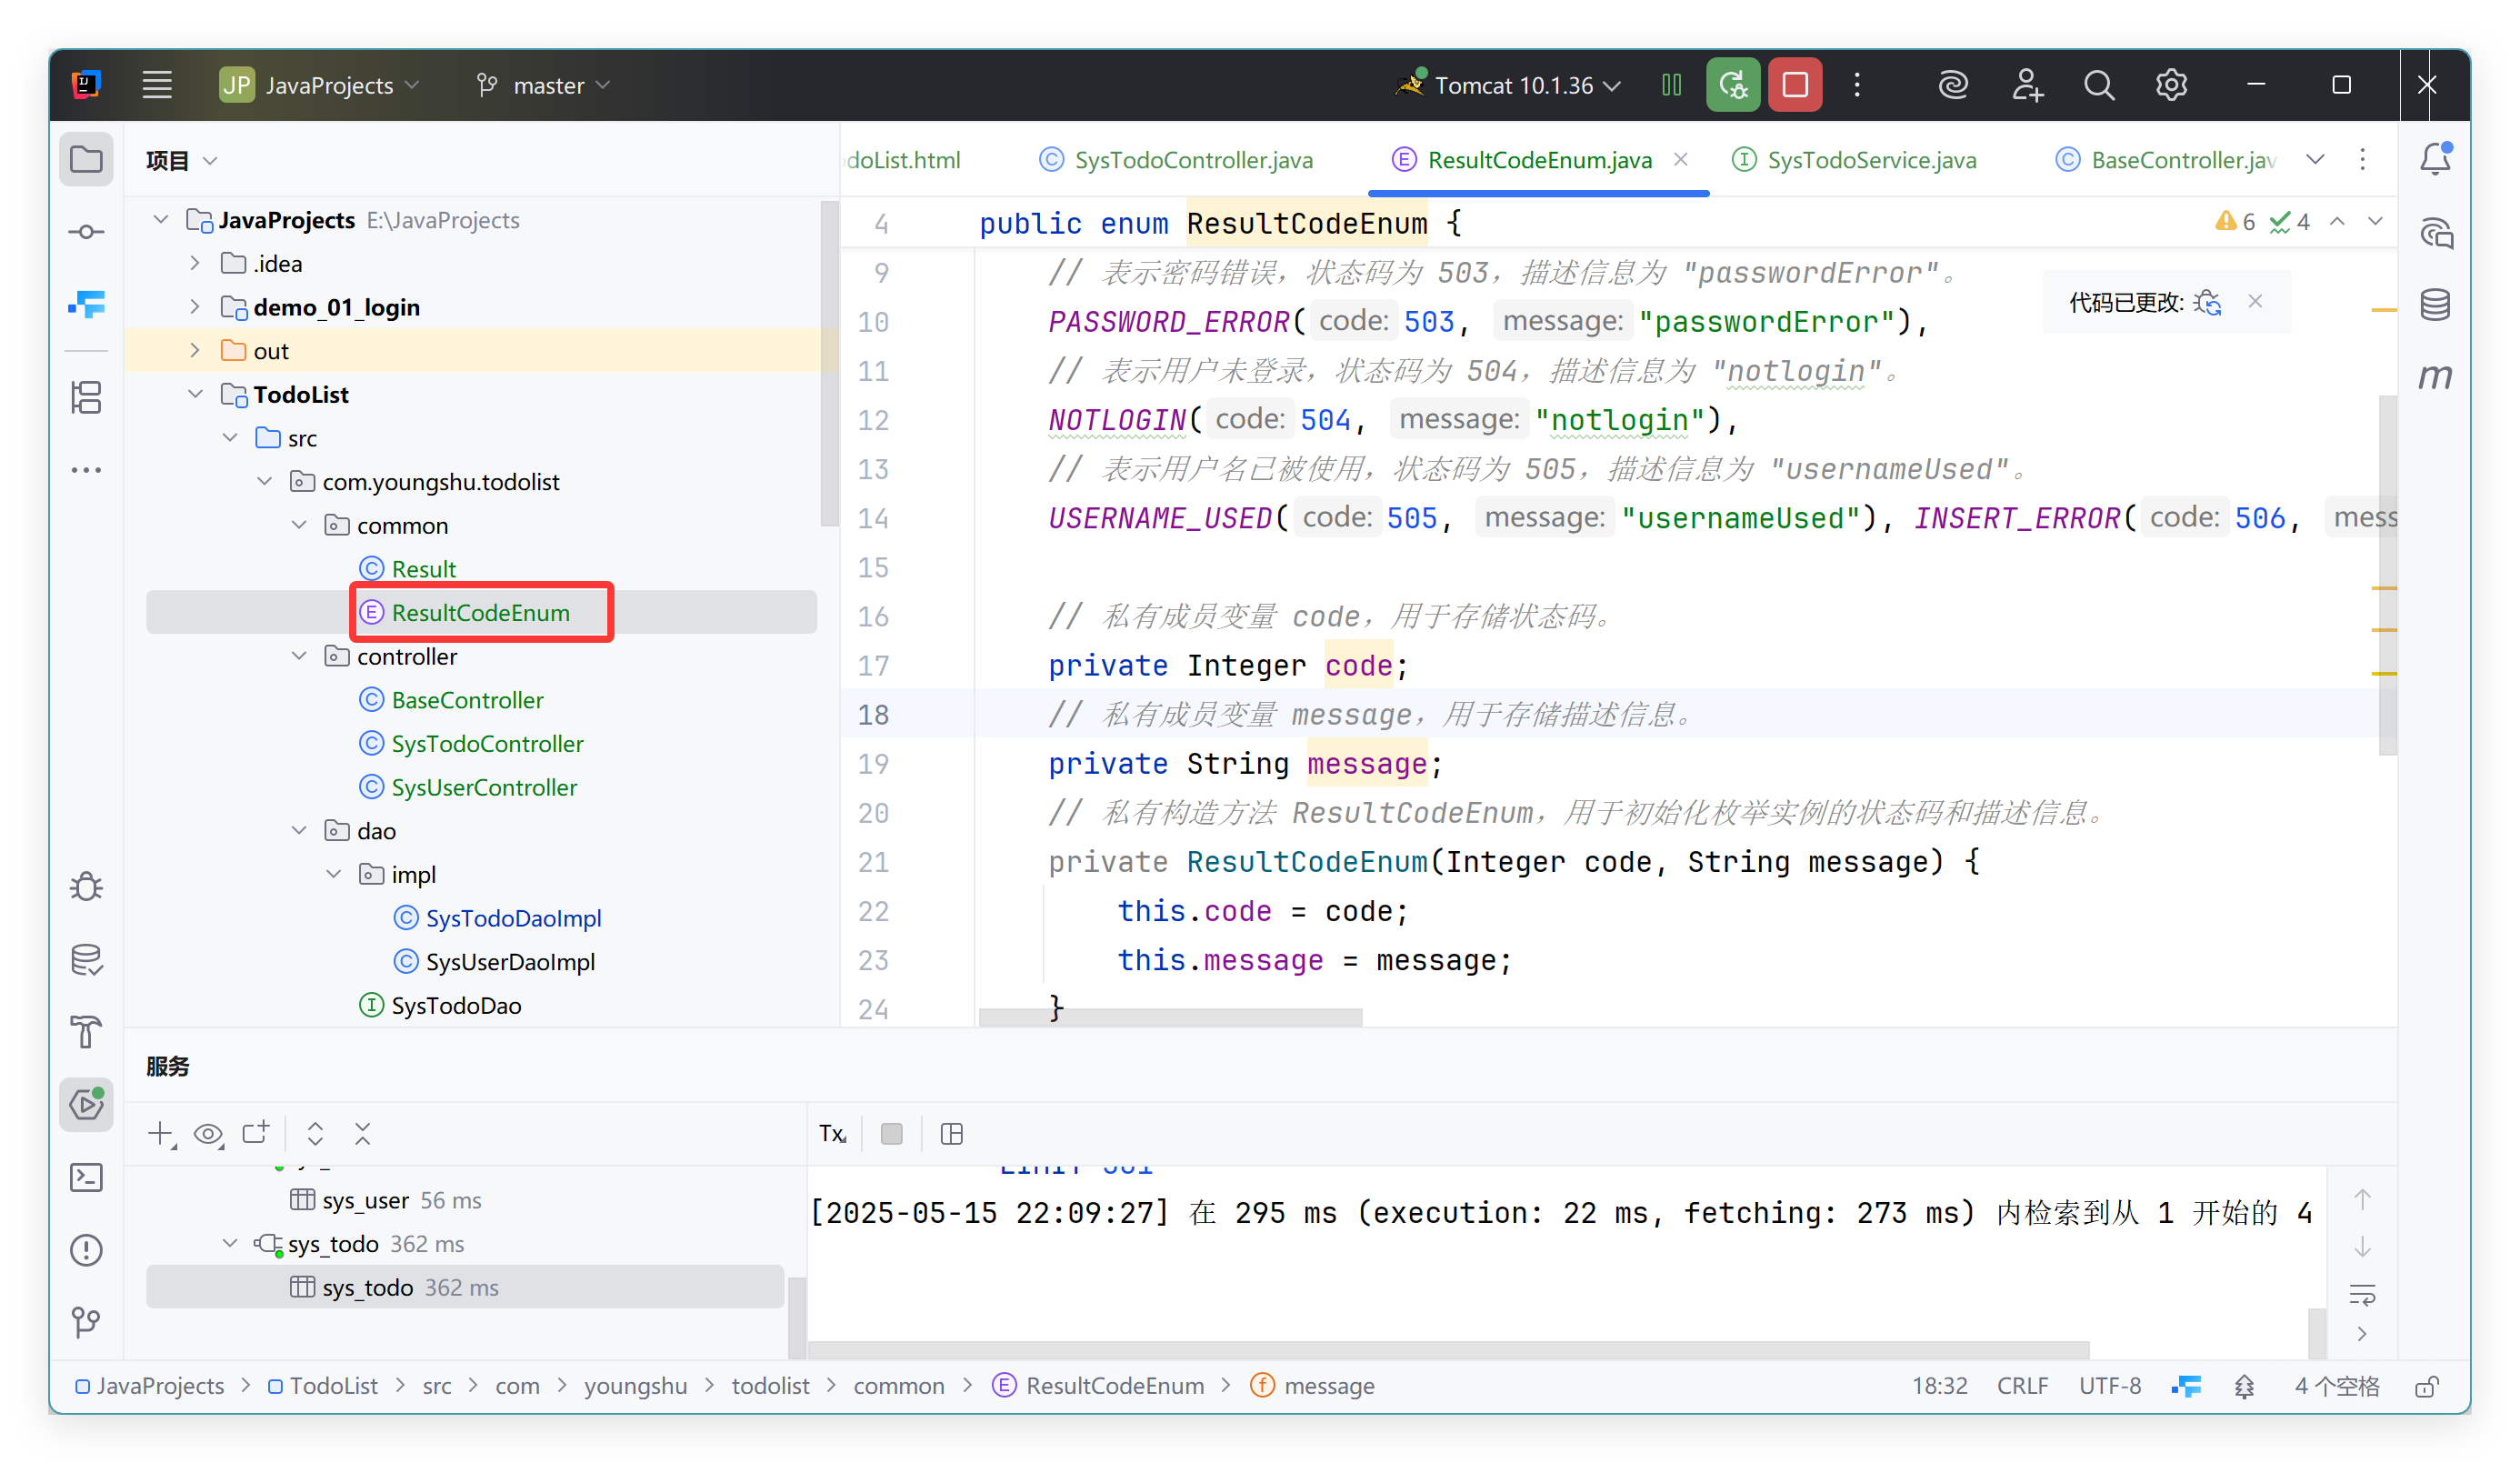2520x1463 pixels.
Task: Show the hidden editor tabs dropdown
Action: coord(2315,160)
